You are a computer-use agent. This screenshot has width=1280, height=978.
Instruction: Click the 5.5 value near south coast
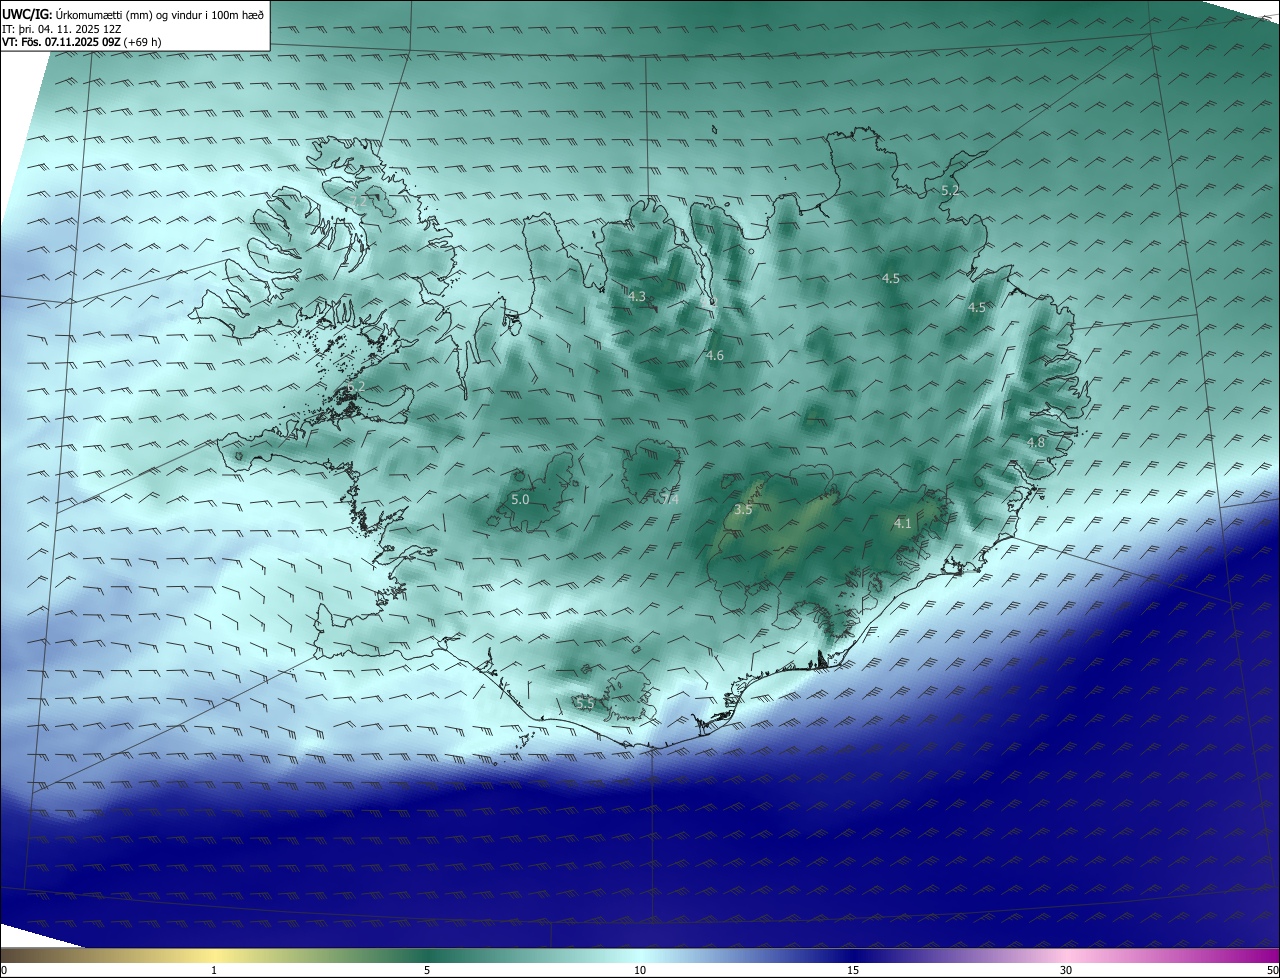click(x=585, y=704)
